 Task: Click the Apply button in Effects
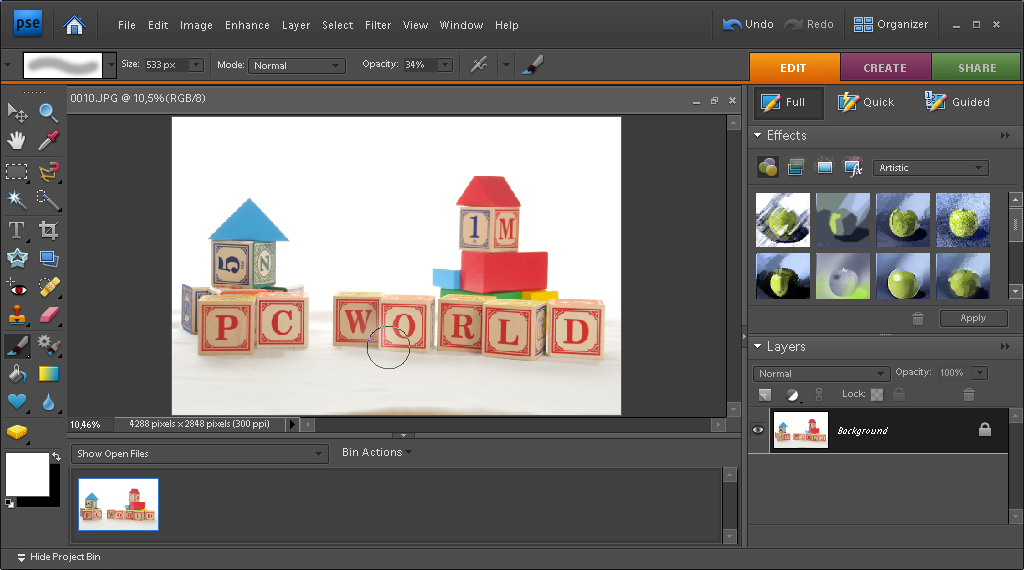[973, 318]
